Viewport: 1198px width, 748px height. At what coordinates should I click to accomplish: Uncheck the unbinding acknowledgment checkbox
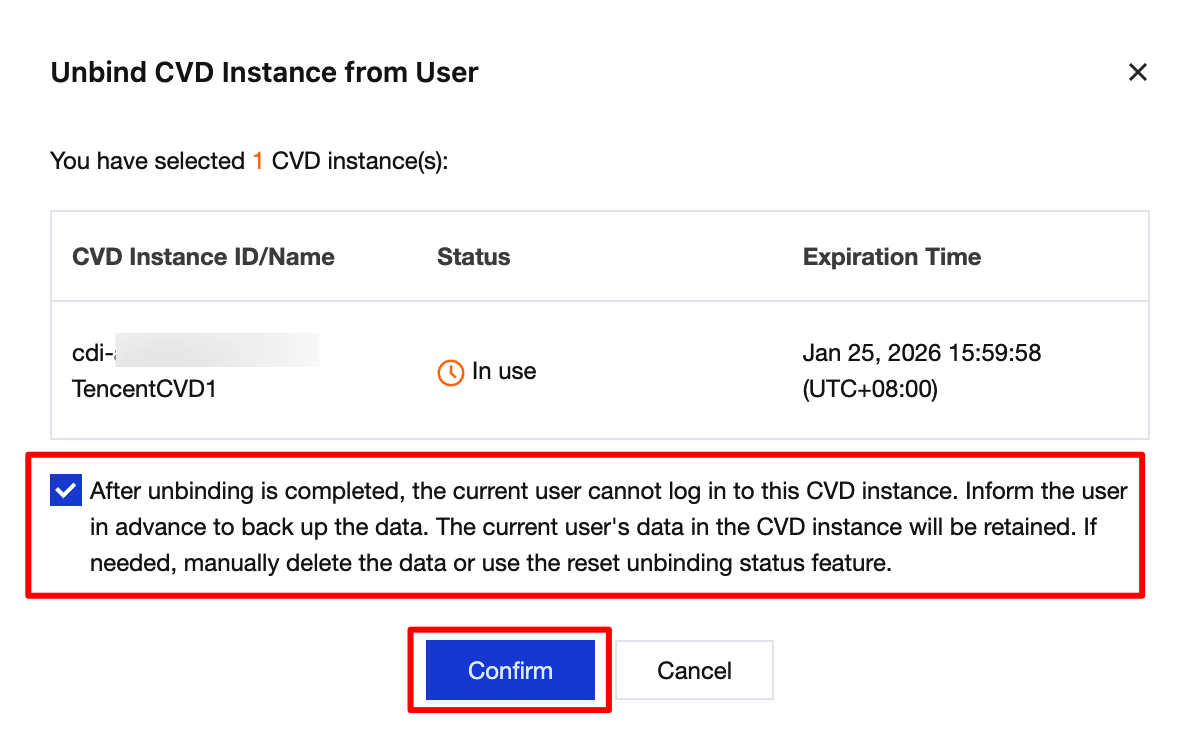click(66, 491)
